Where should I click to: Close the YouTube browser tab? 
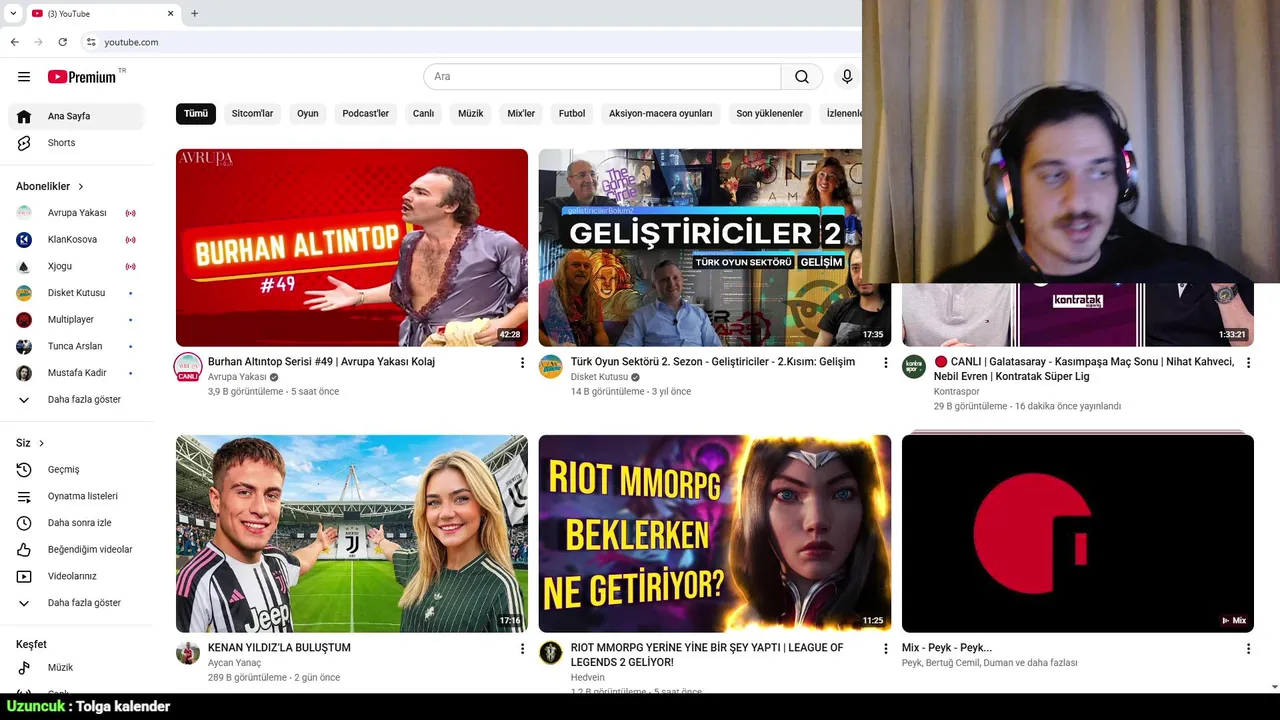click(170, 13)
